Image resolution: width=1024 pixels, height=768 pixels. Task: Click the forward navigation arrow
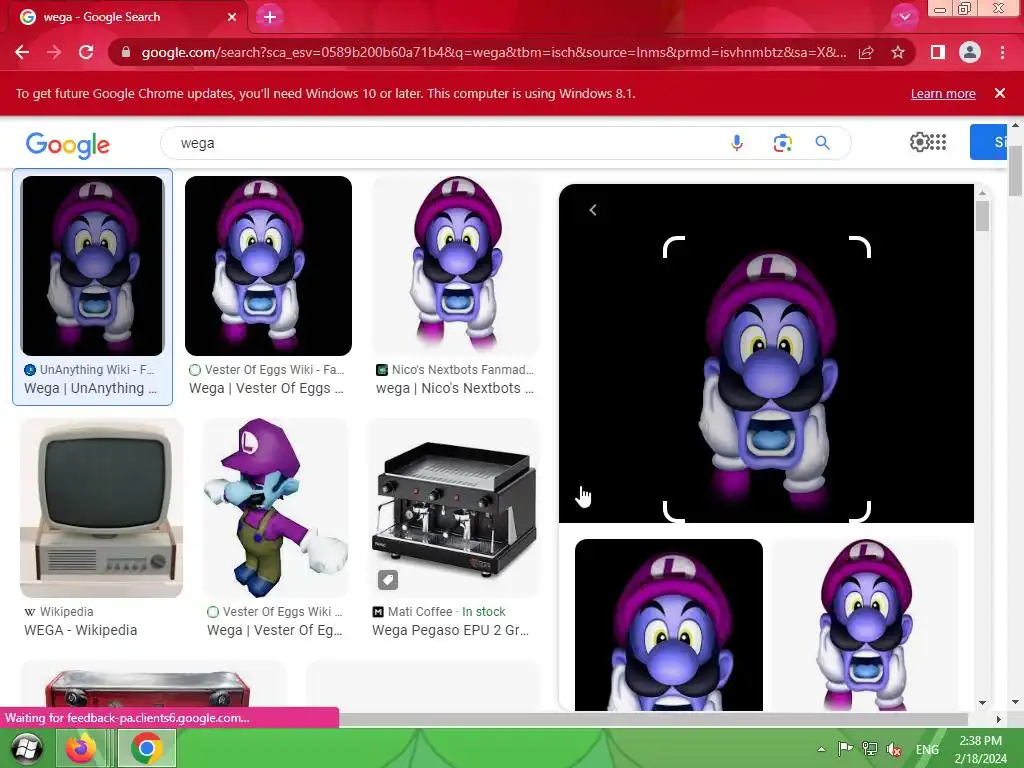[x=54, y=52]
